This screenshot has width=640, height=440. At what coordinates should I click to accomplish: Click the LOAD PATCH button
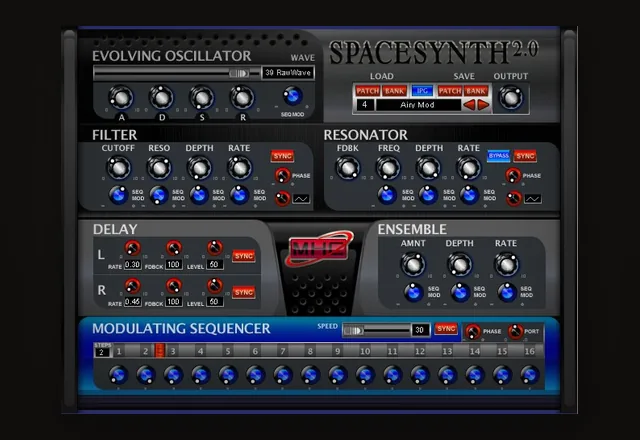coord(367,91)
